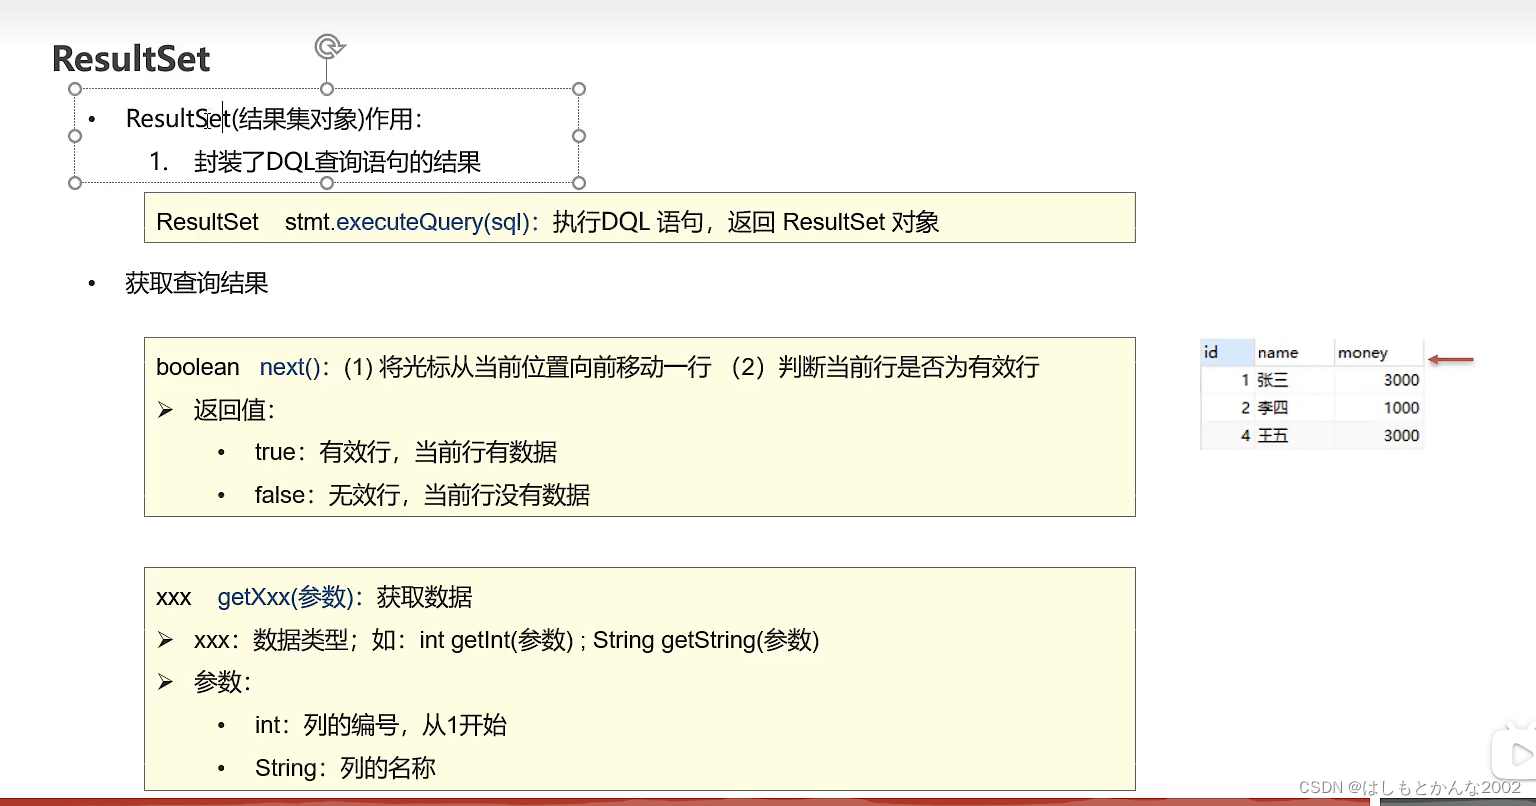Click the "ResultSet(结果集对象)作用:" bullet line
1536x806 pixels.
click(x=274, y=119)
